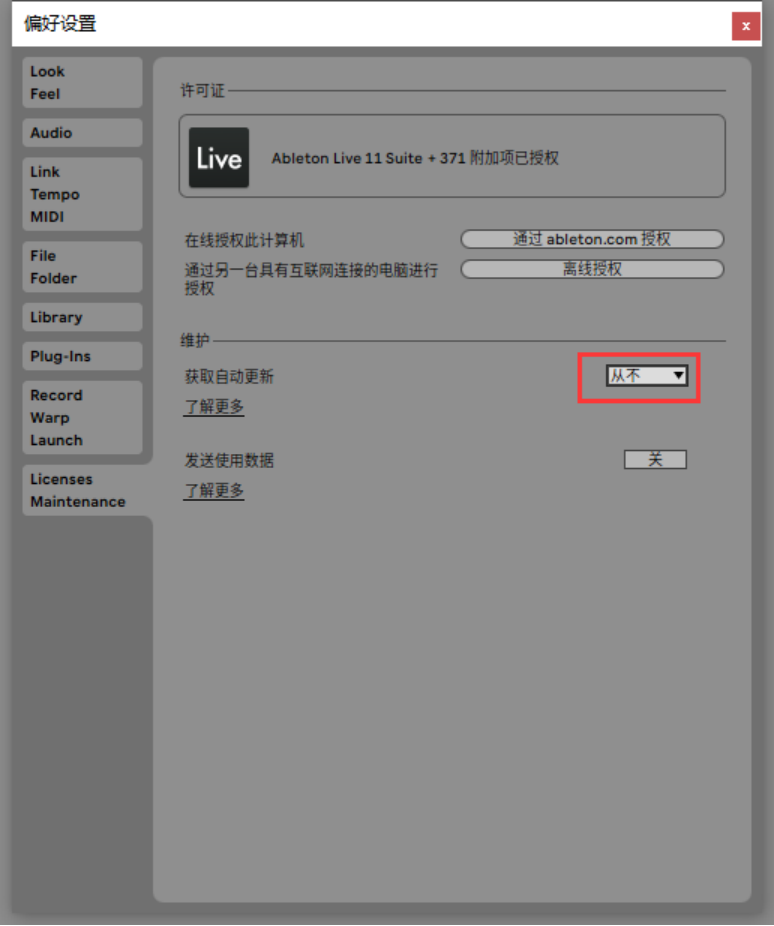The height and width of the screenshot is (926, 774).
Task: Click the Ableton Live logo icon
Action: [218, 157]
